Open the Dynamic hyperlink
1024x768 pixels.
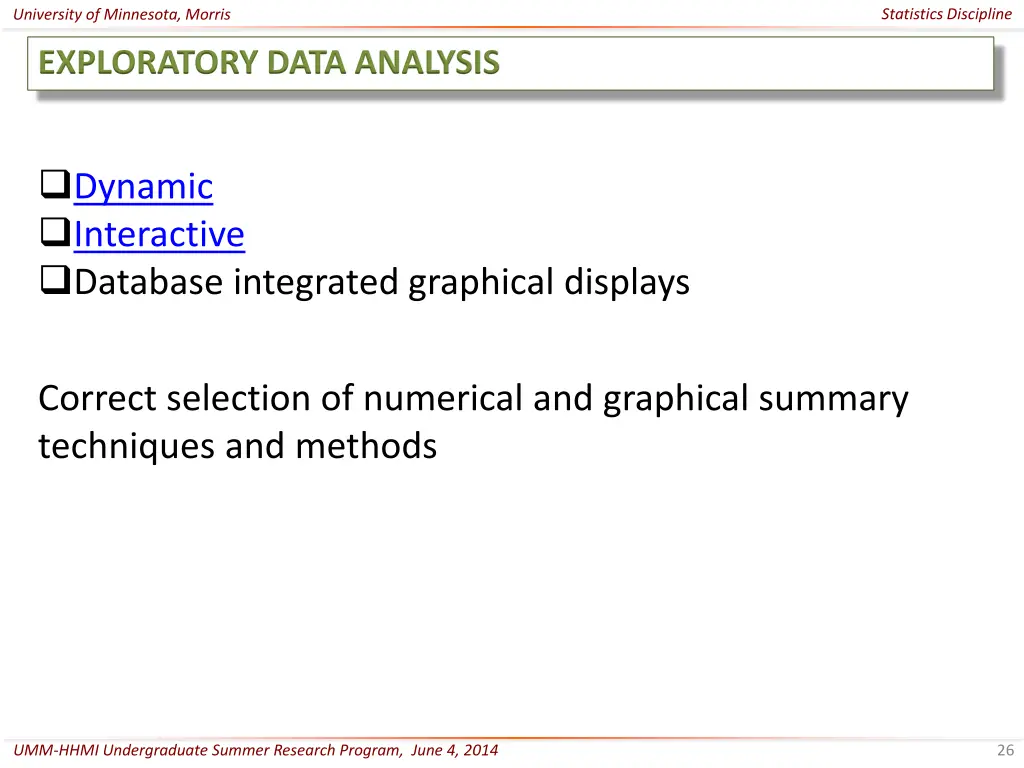click(143, 187)
